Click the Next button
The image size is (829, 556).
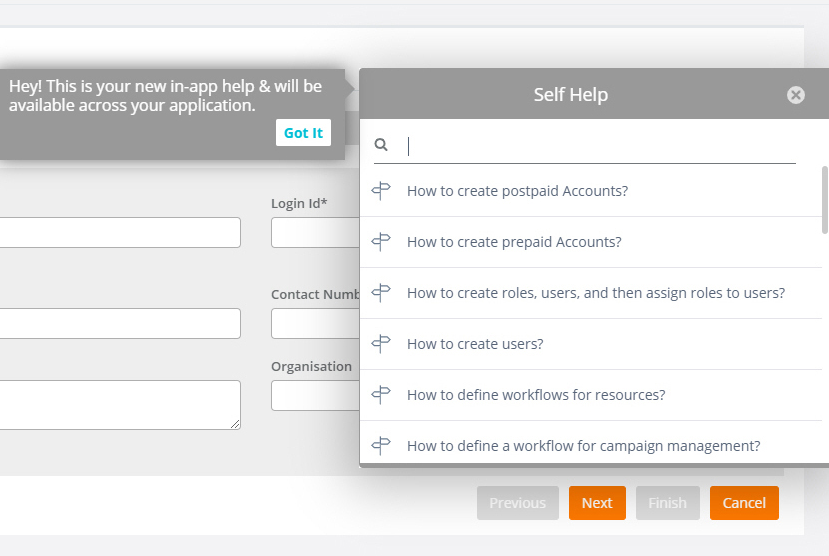[x=597, y=503]
